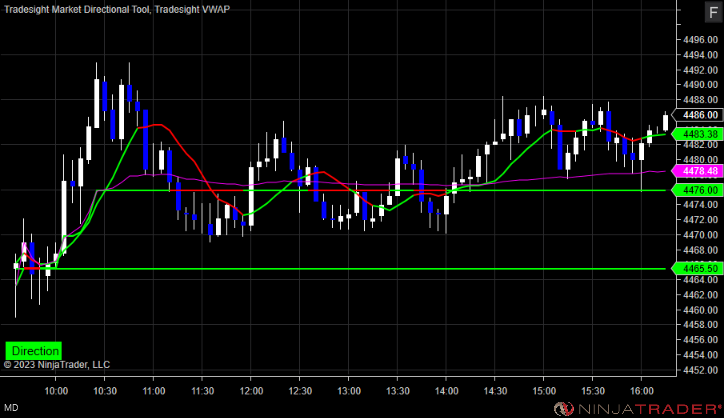Click the 4472.00 price axis label
Screen dimensions: 724x418
700,219
